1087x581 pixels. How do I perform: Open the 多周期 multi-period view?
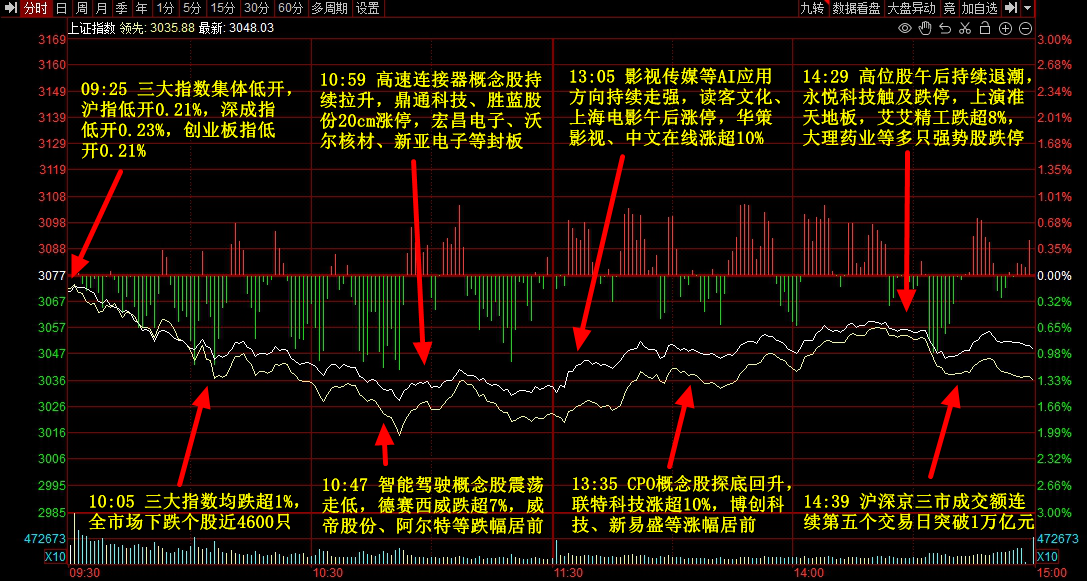pos(329,8)
